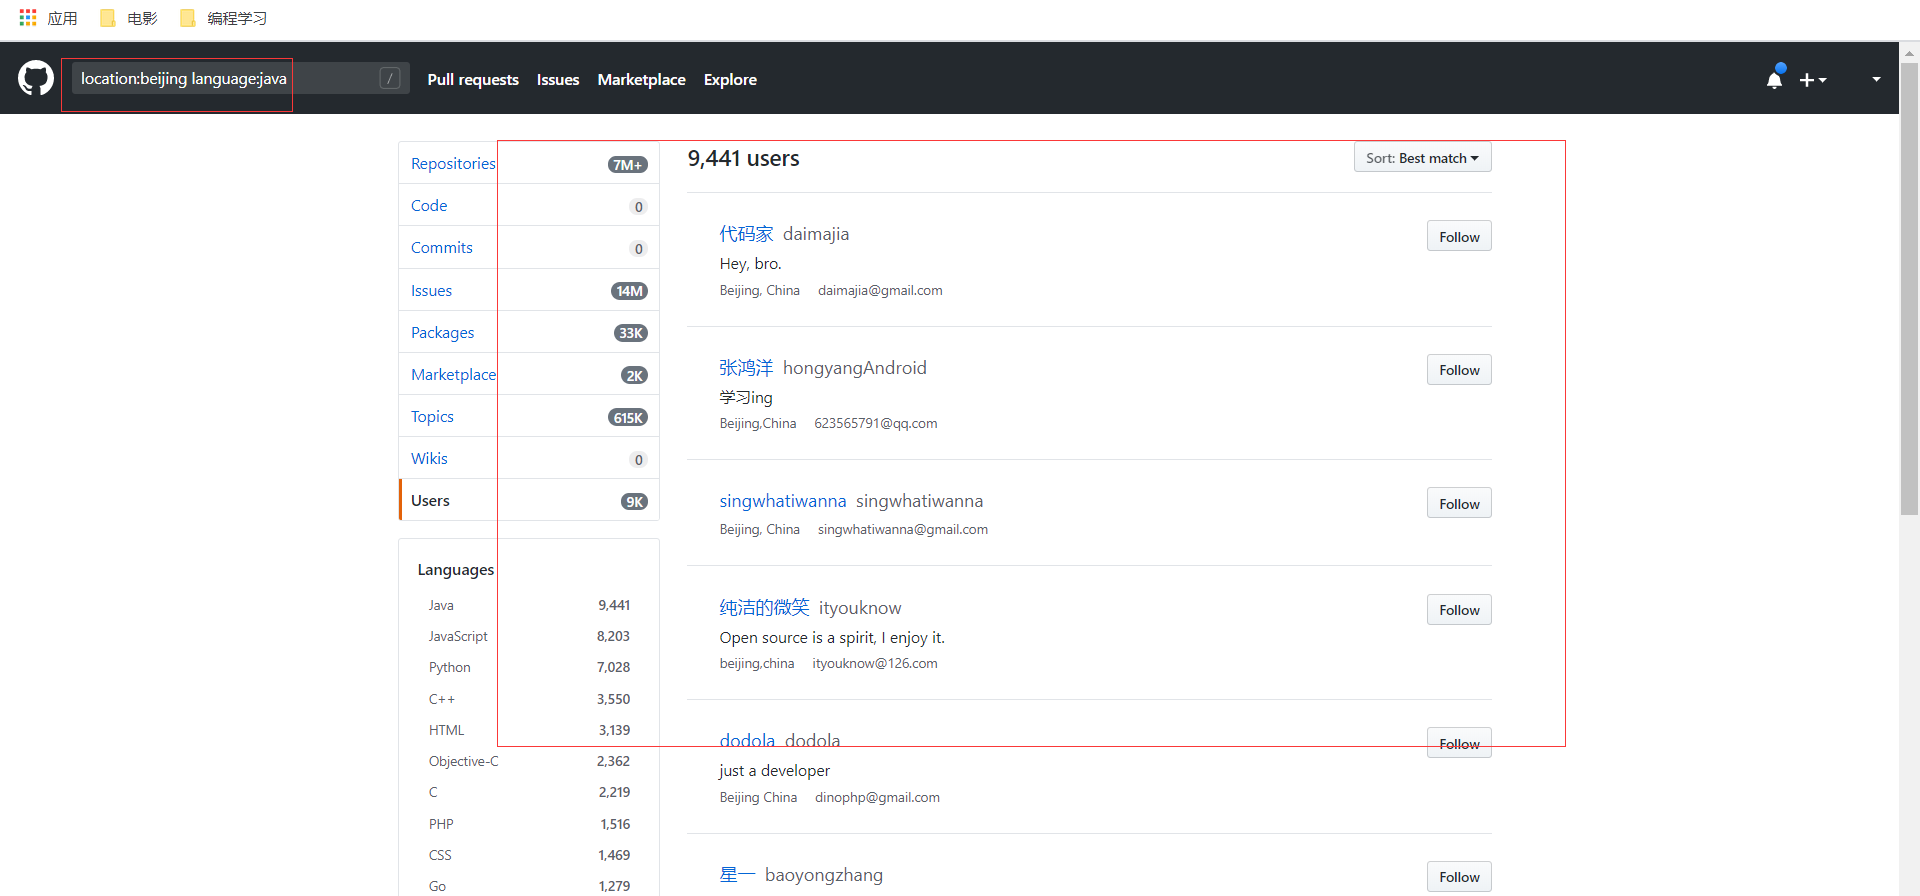Filter users by C++ language

click(529, 700)
